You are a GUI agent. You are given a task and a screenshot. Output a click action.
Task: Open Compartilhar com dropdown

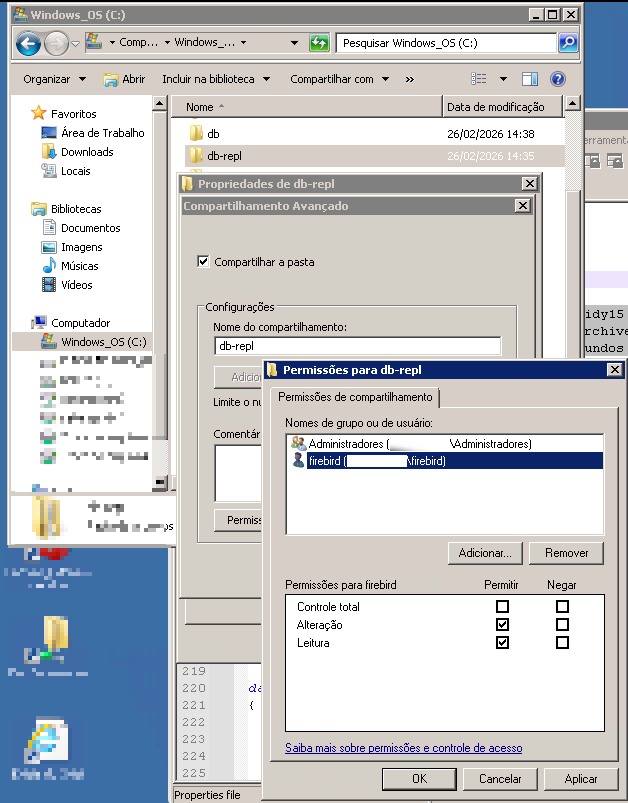click(340, 79)
